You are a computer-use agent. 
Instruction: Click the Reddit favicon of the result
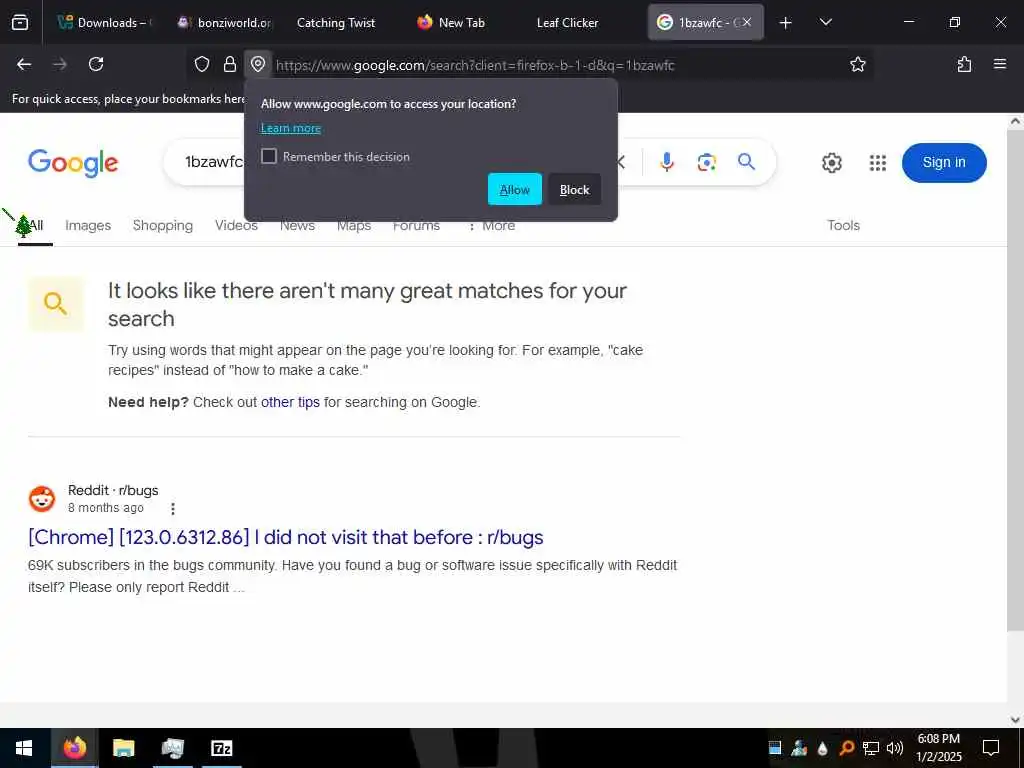pos(42,499)
